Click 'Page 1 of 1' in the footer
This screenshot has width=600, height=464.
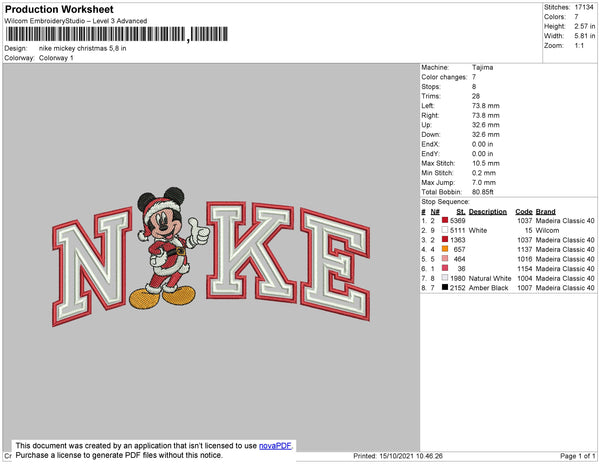577,456
